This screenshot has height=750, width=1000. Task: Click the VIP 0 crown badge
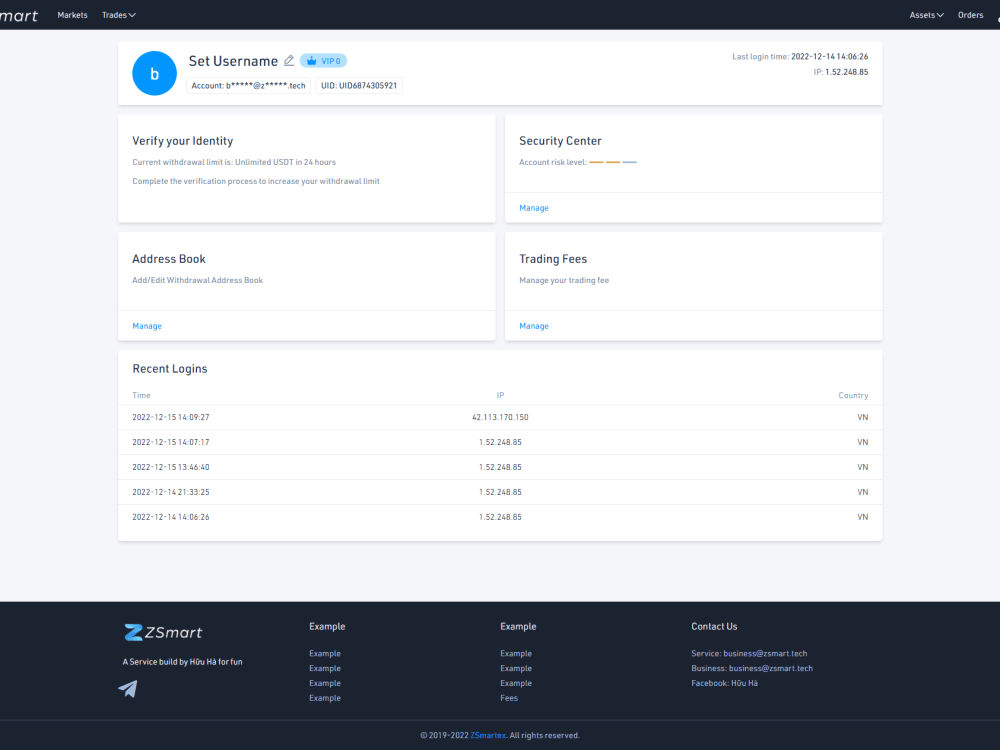pyautogui.click(x=323, y=61)
